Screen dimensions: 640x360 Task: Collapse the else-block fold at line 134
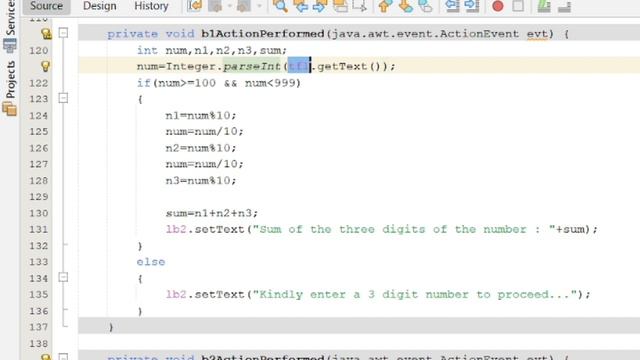pyautogui.click(x=63, y=278)
